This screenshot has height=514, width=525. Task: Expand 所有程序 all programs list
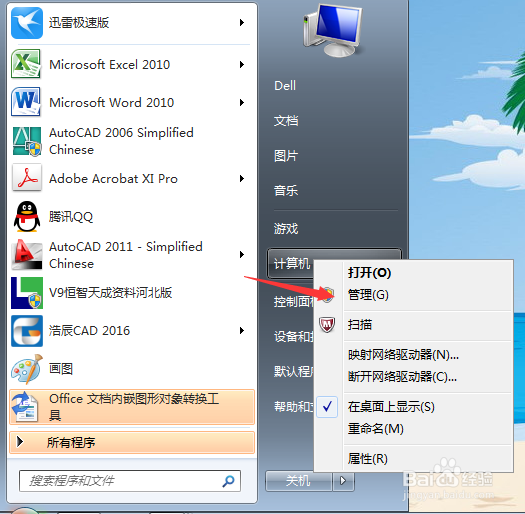coord(132,442)
